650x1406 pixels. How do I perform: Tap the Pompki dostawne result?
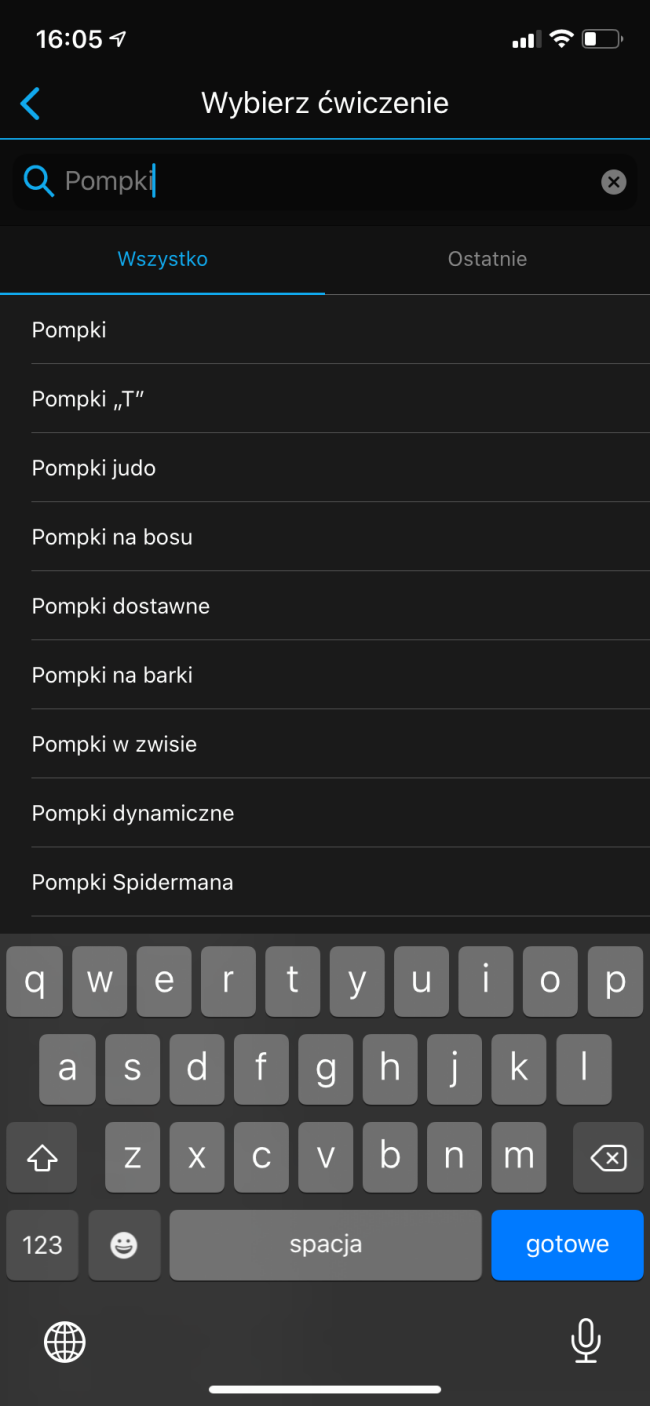coord(325,606)
